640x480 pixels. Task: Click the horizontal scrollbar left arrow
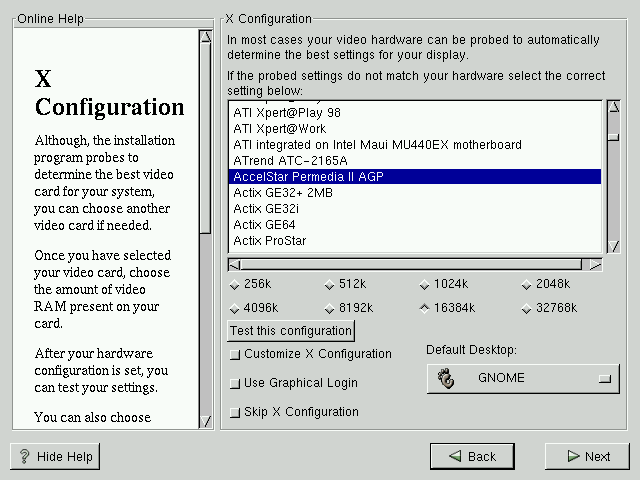click(x=234, y=265)
